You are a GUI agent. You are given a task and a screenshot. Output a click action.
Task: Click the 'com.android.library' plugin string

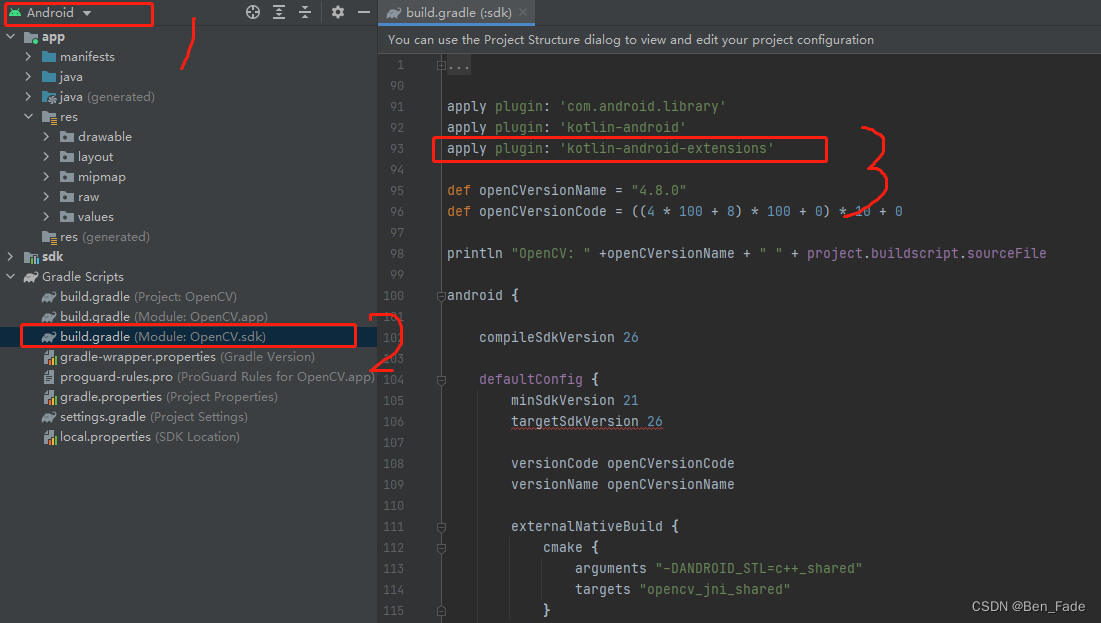click(x=642, y=106)
